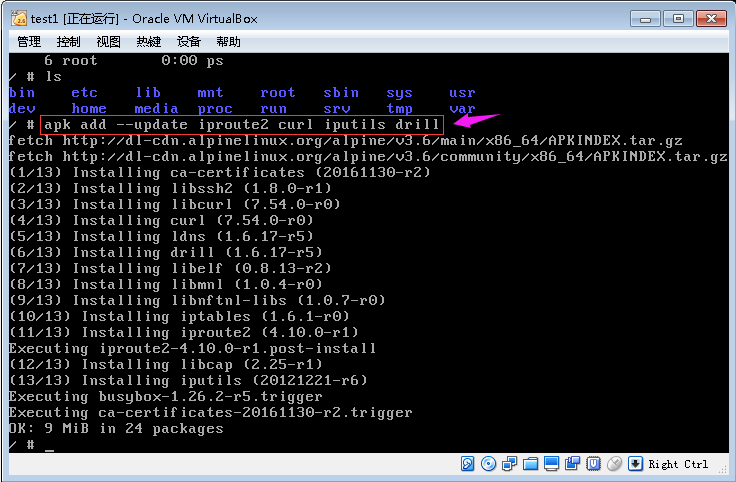The height and width of the screenshot is (482, 736).
Task: Open the network adapters status icon
Action: pyautogui.click(x=509, y=464)
